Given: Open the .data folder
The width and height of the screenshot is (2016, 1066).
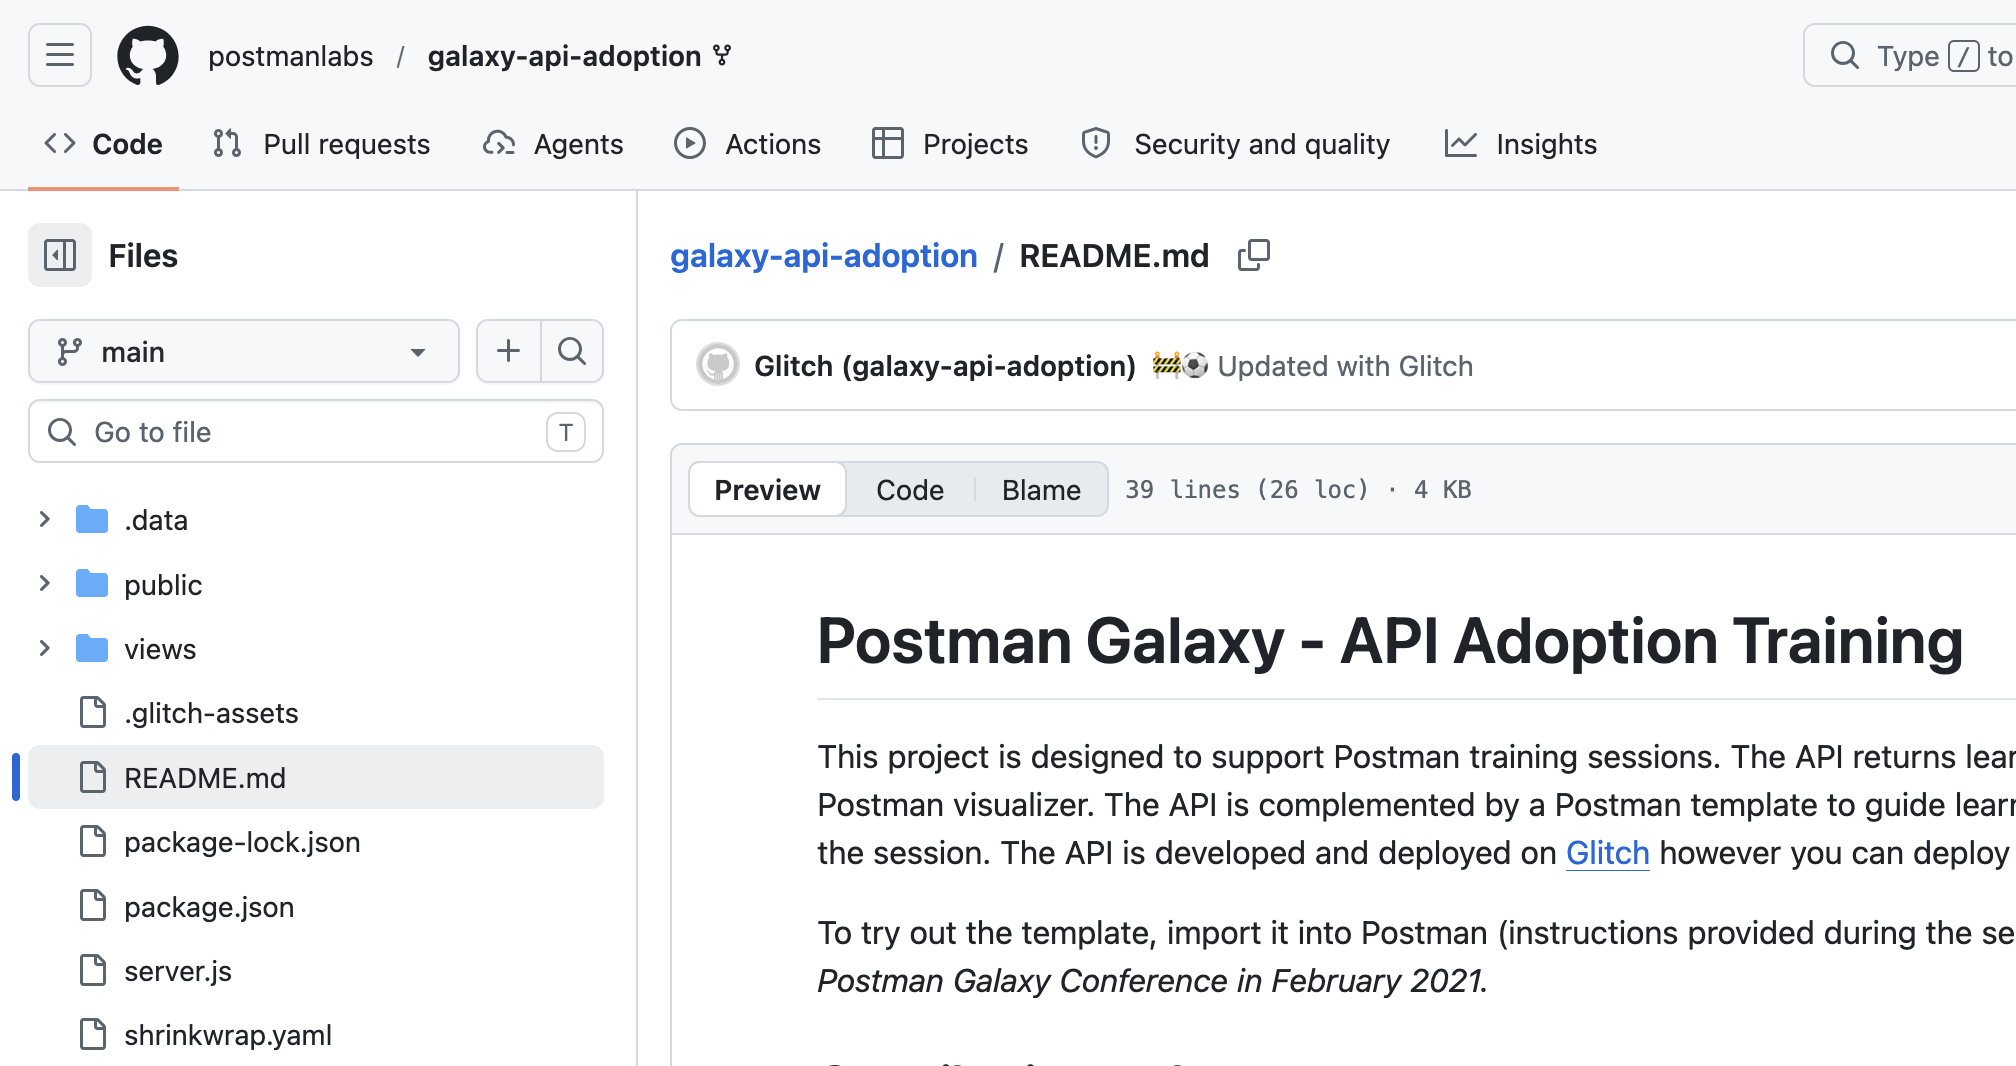Looking at the screenshot, I should point(156,520).
